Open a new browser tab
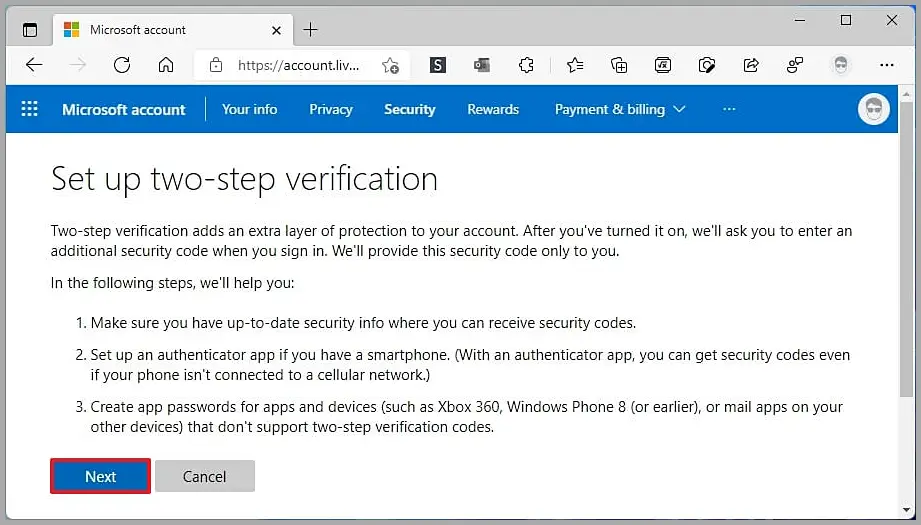The height and width of the screenshot is (525, 921). [x=310, y=29]
